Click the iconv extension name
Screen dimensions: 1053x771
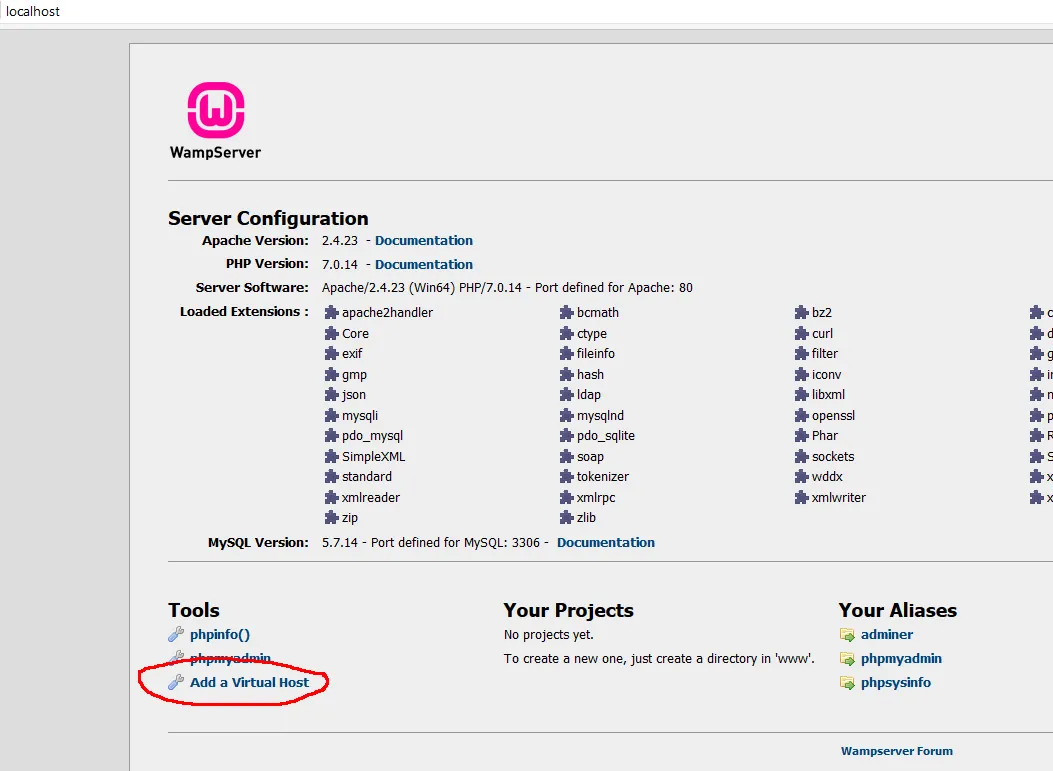827,374
